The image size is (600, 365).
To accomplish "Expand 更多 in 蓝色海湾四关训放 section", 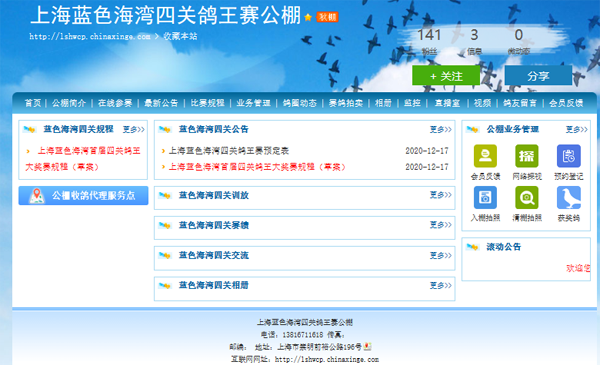I will [x=440, y=195].
